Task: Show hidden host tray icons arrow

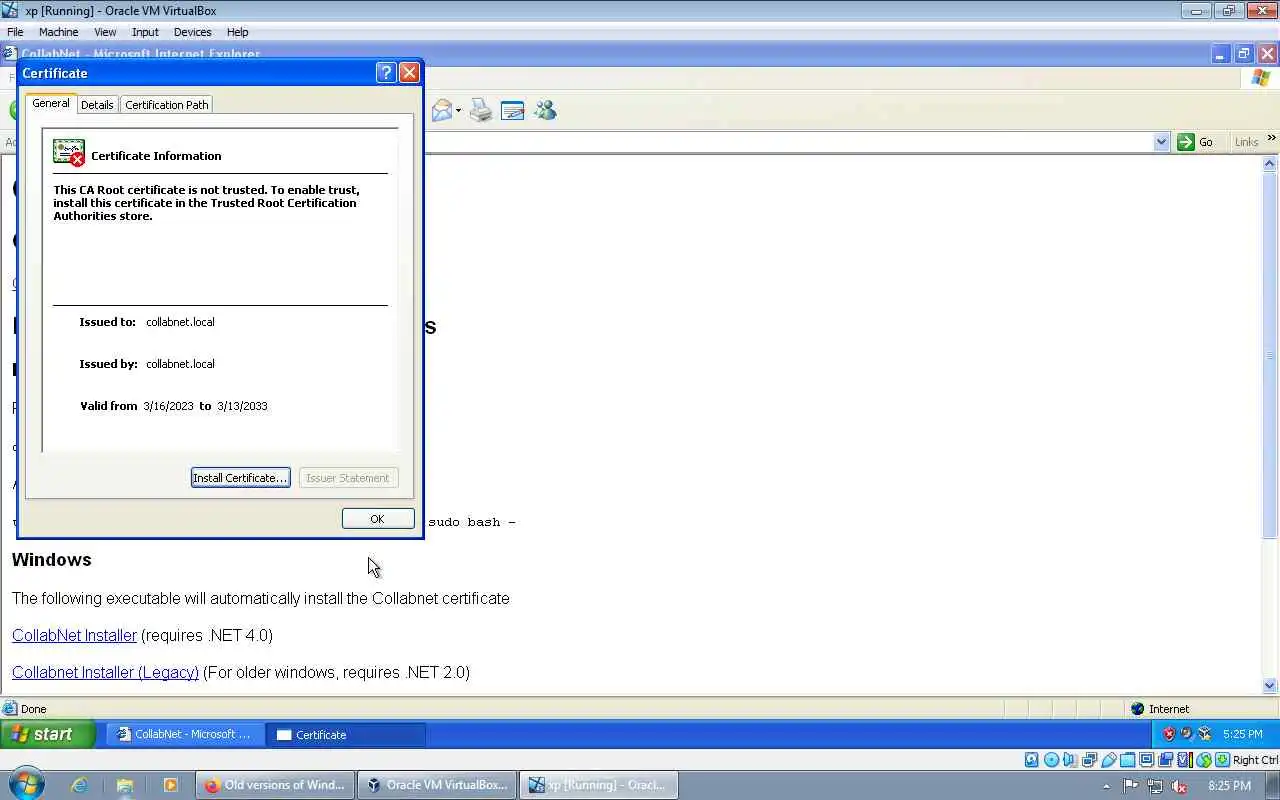Action: point(1106,786)
